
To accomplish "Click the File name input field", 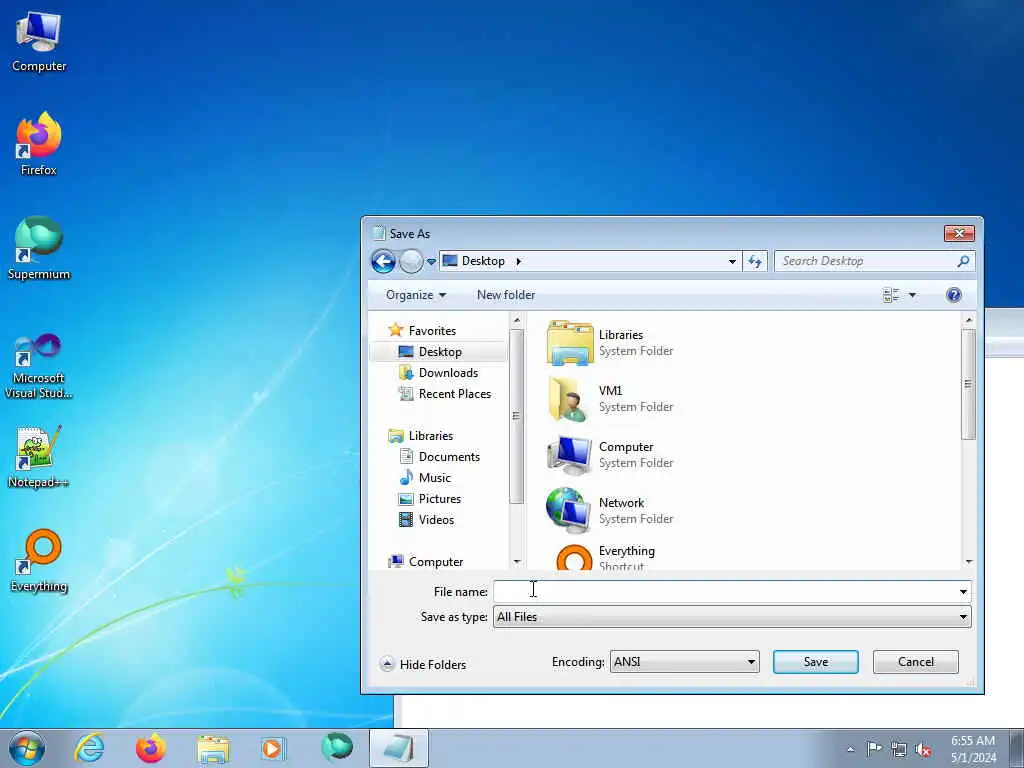I will 724,592.
